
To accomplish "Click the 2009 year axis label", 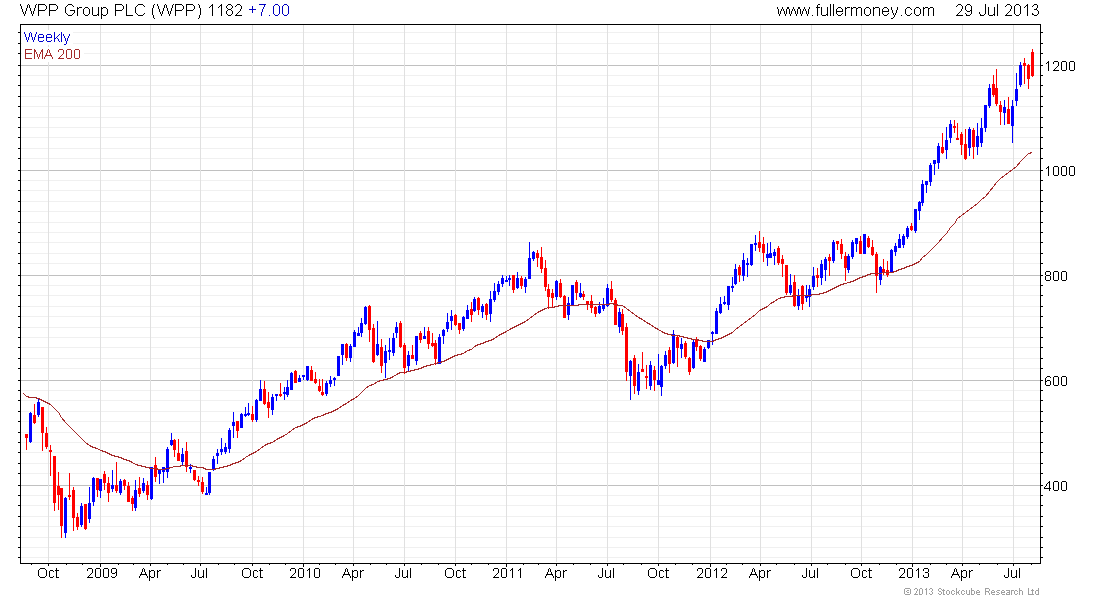I will pyautogui.click(x=102, y=573).
